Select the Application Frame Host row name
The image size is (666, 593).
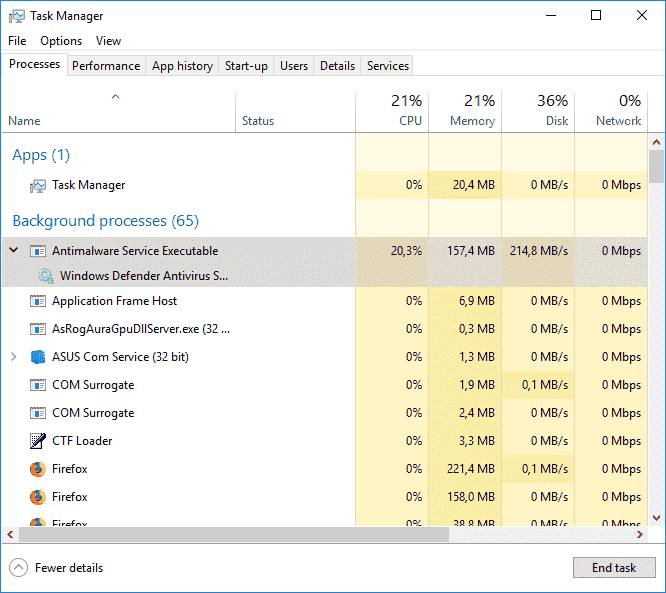[x=114, y=301]
